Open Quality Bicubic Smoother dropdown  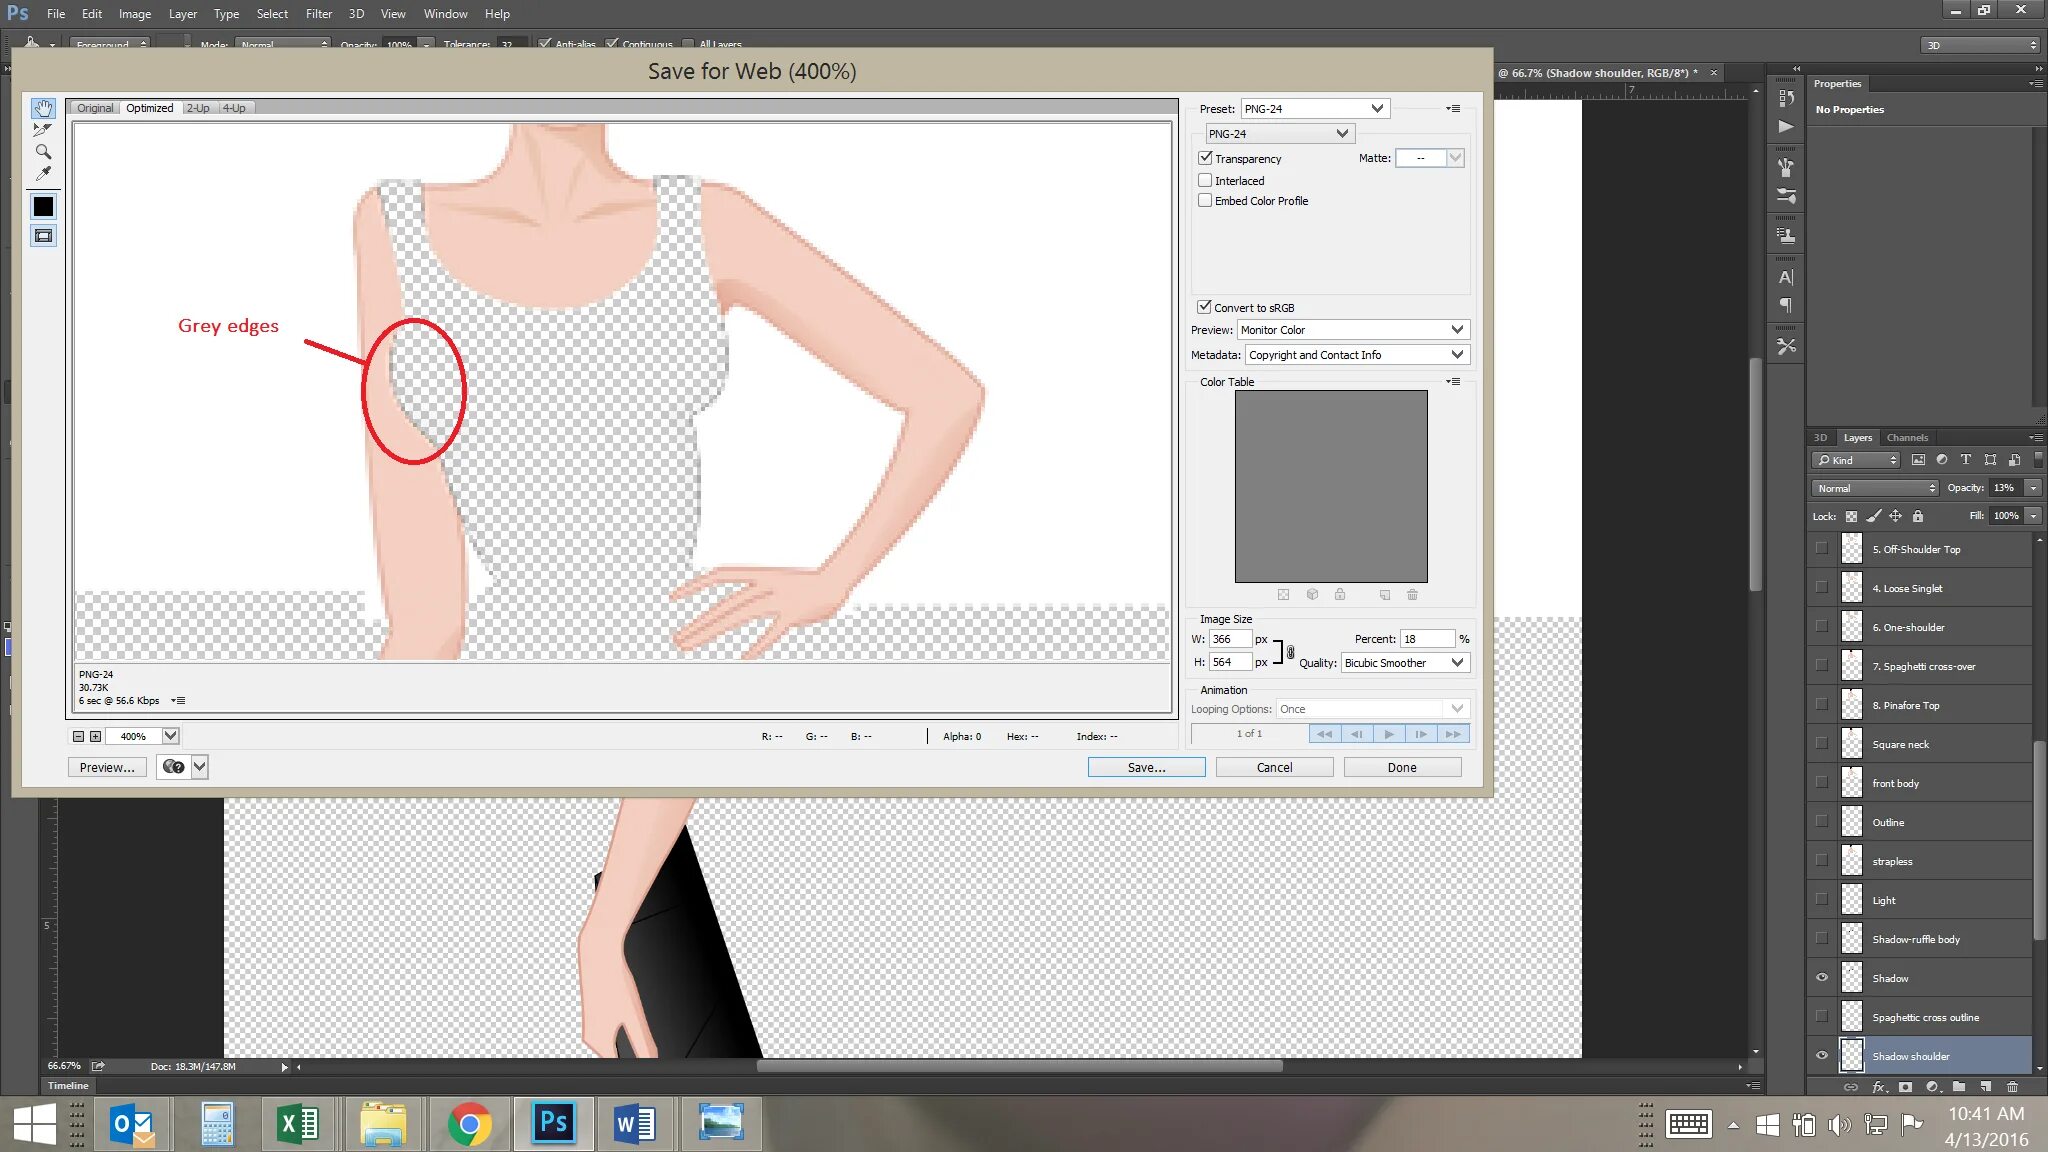pyautogui.click(x=1405, y=662)
